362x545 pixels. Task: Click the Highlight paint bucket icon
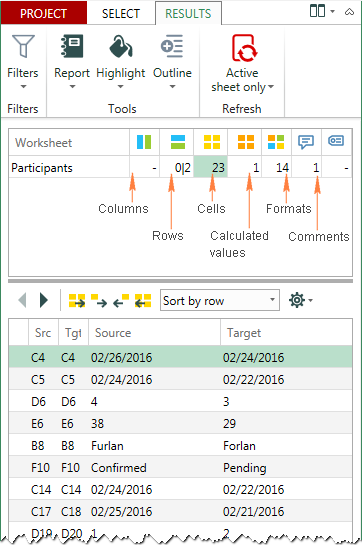pyautogui.click(x=121, y=46)
